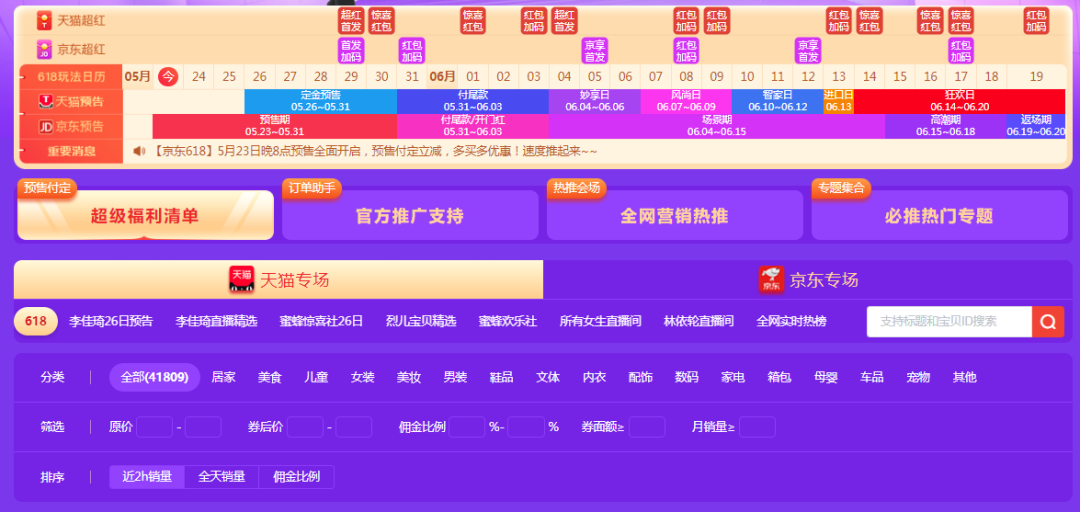Open the 李佳琦直播精选 sub-tab
Image resolution: width=1080 pixels, height=512 pixels.
point(216,321)
